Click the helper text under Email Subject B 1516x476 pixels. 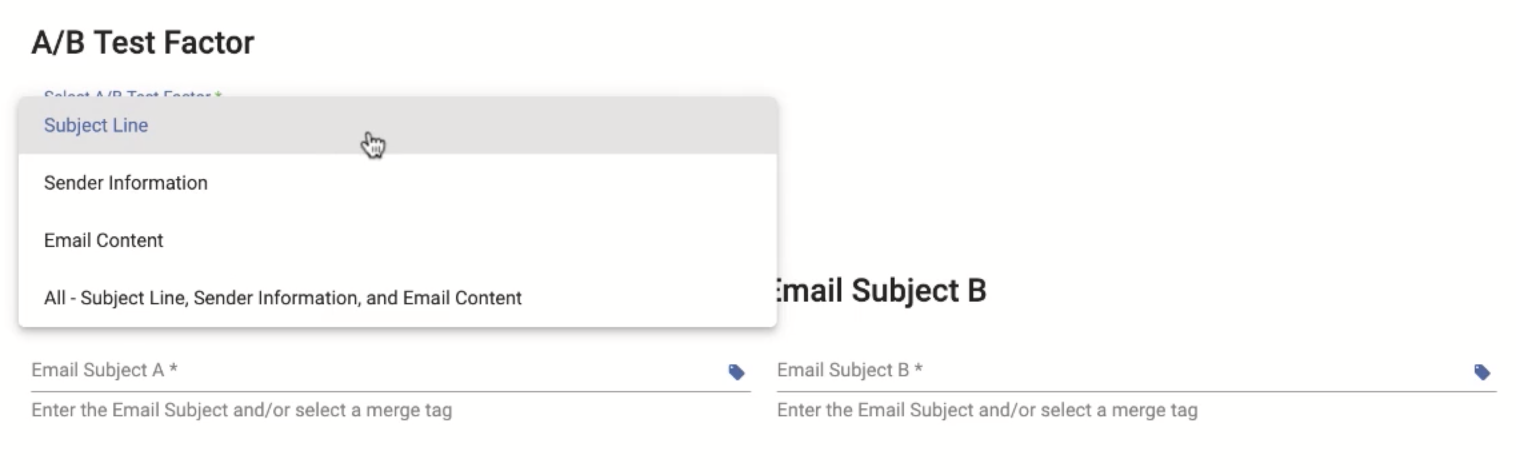coord(987,410)
